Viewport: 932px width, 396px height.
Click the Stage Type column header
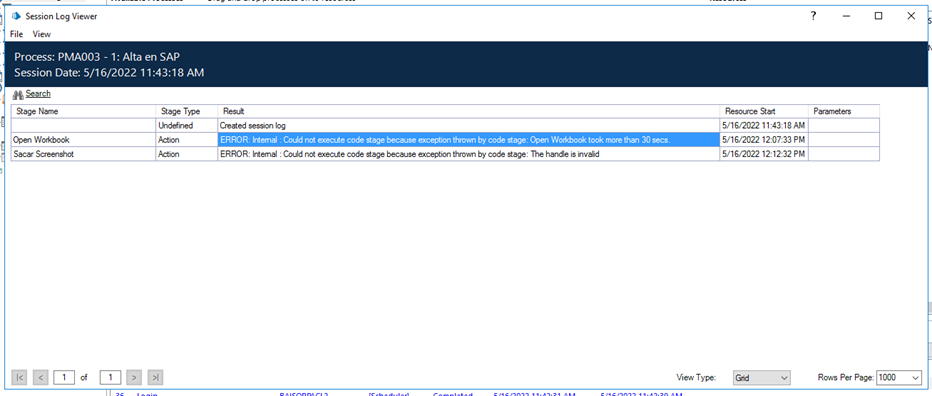click(186, 111)
